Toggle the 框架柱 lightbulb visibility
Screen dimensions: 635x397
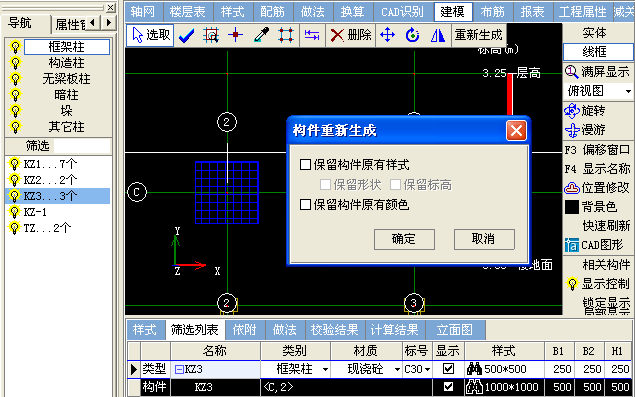point(15,47)
